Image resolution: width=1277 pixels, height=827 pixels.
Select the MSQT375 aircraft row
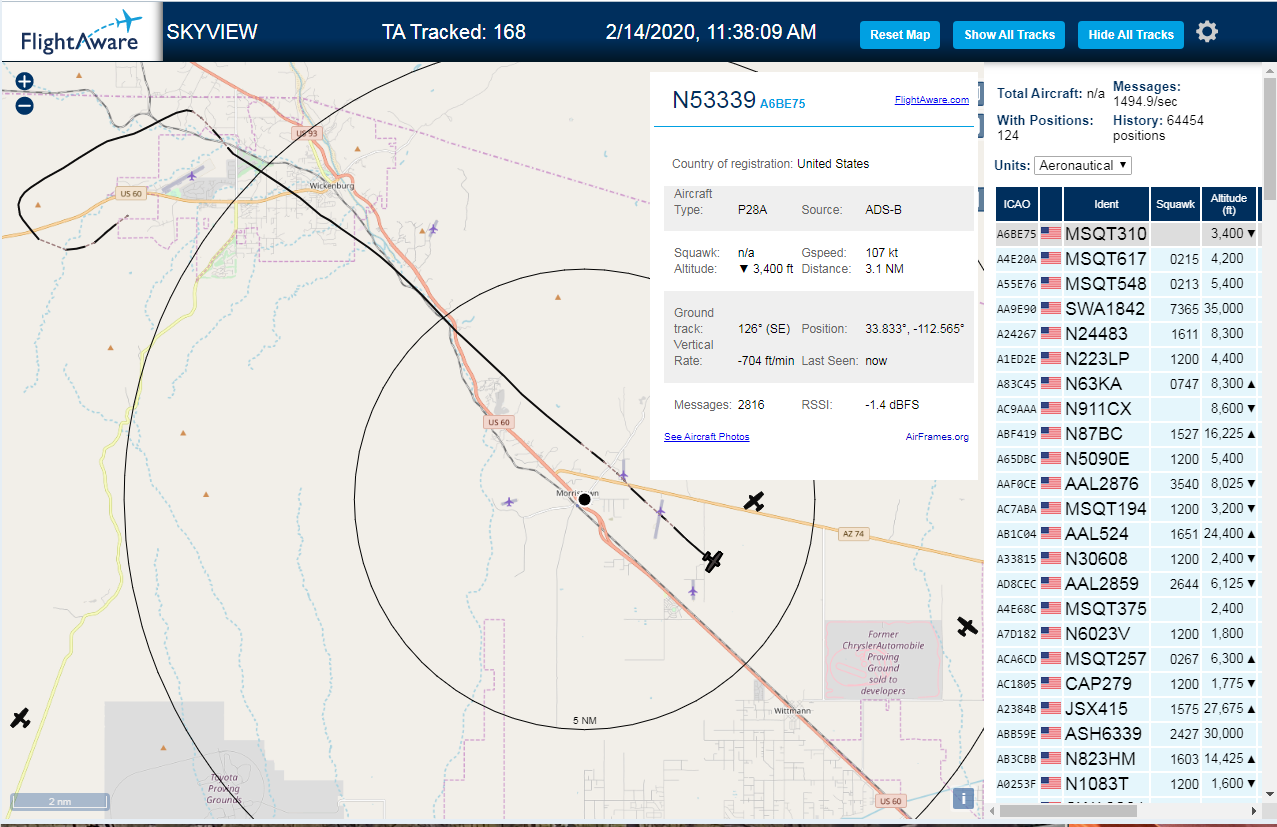pos(1127,609)
